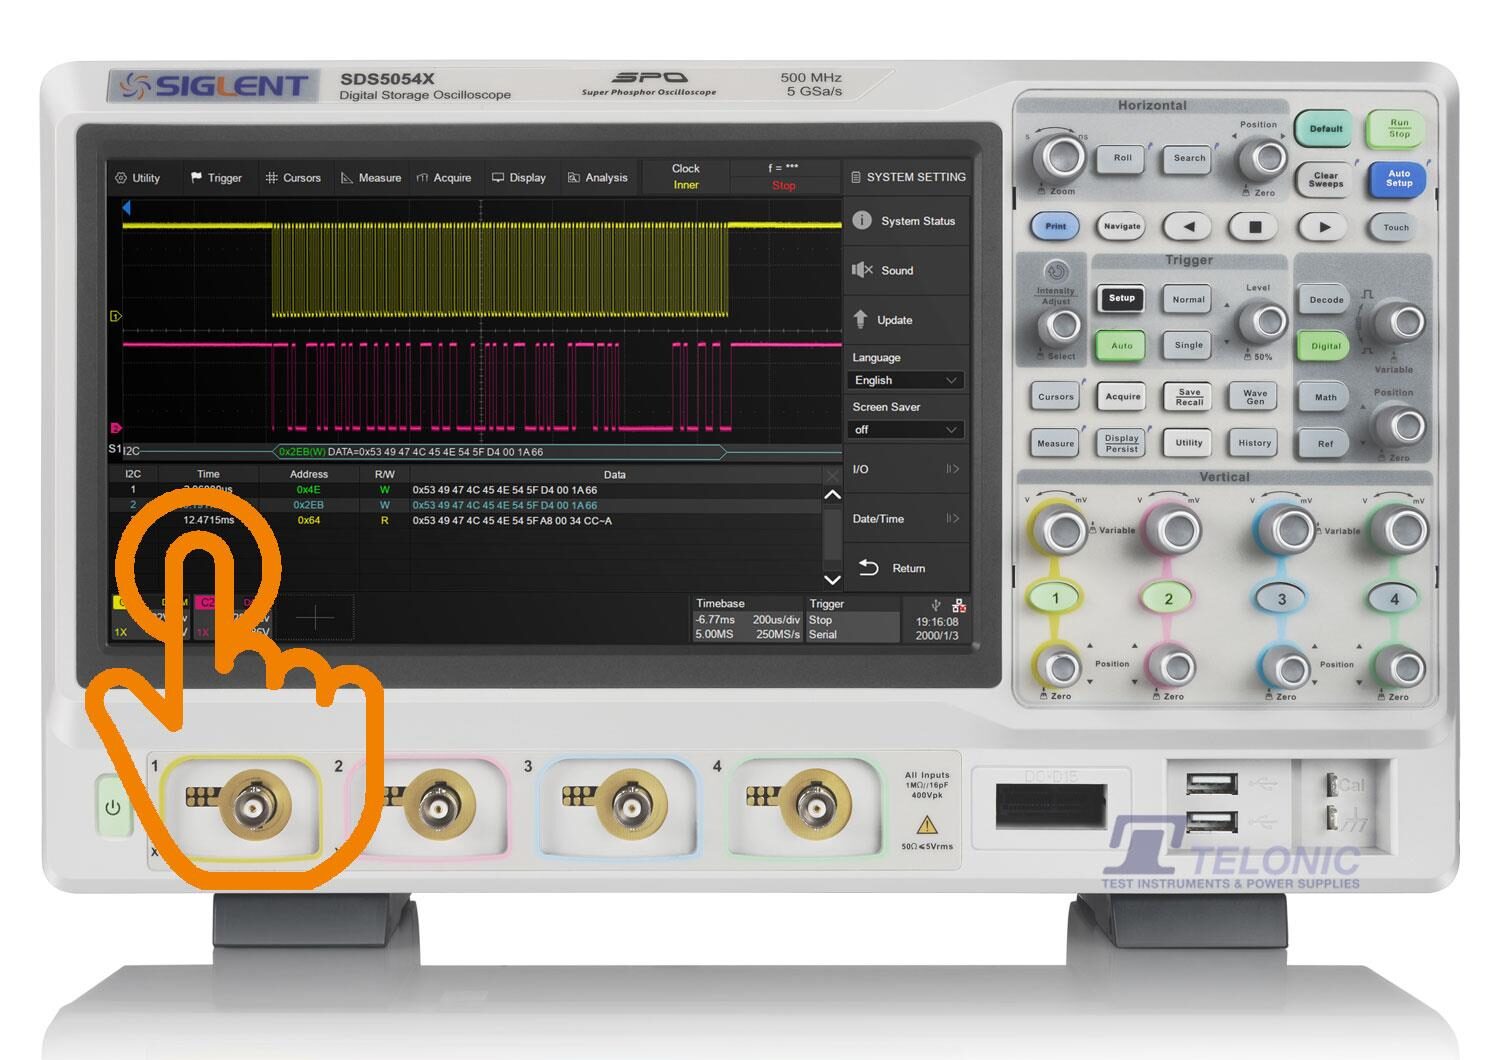
Task: Toggle the Decode button
Action: point(1326,299)
